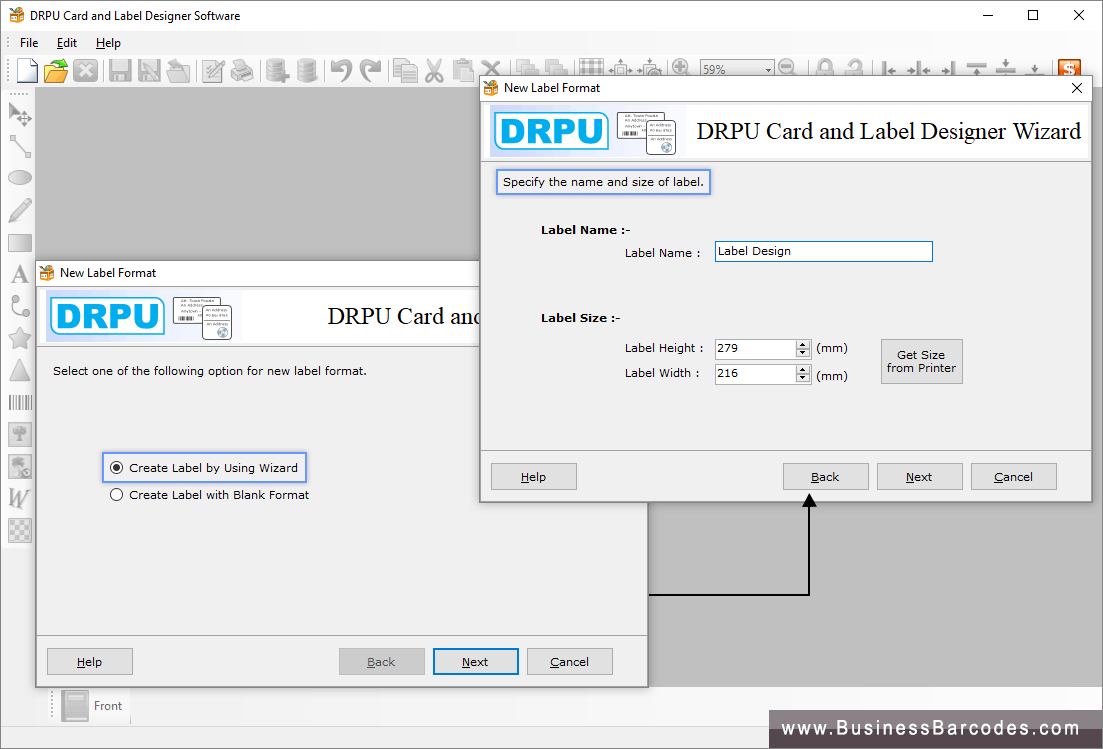Click the orange dollar sign icon

(1069, 68)
